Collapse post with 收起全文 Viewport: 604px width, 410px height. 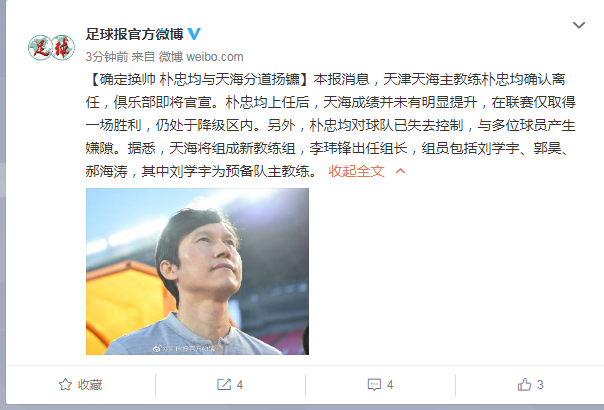coord(356,171)
